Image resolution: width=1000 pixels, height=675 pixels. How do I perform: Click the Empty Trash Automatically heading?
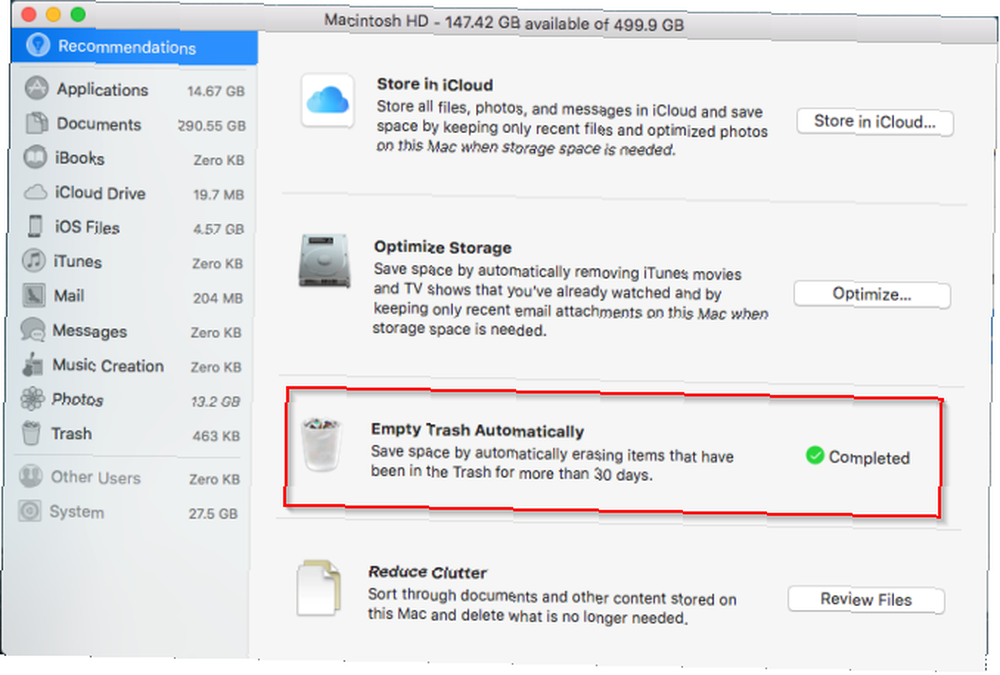click(477, 430)
